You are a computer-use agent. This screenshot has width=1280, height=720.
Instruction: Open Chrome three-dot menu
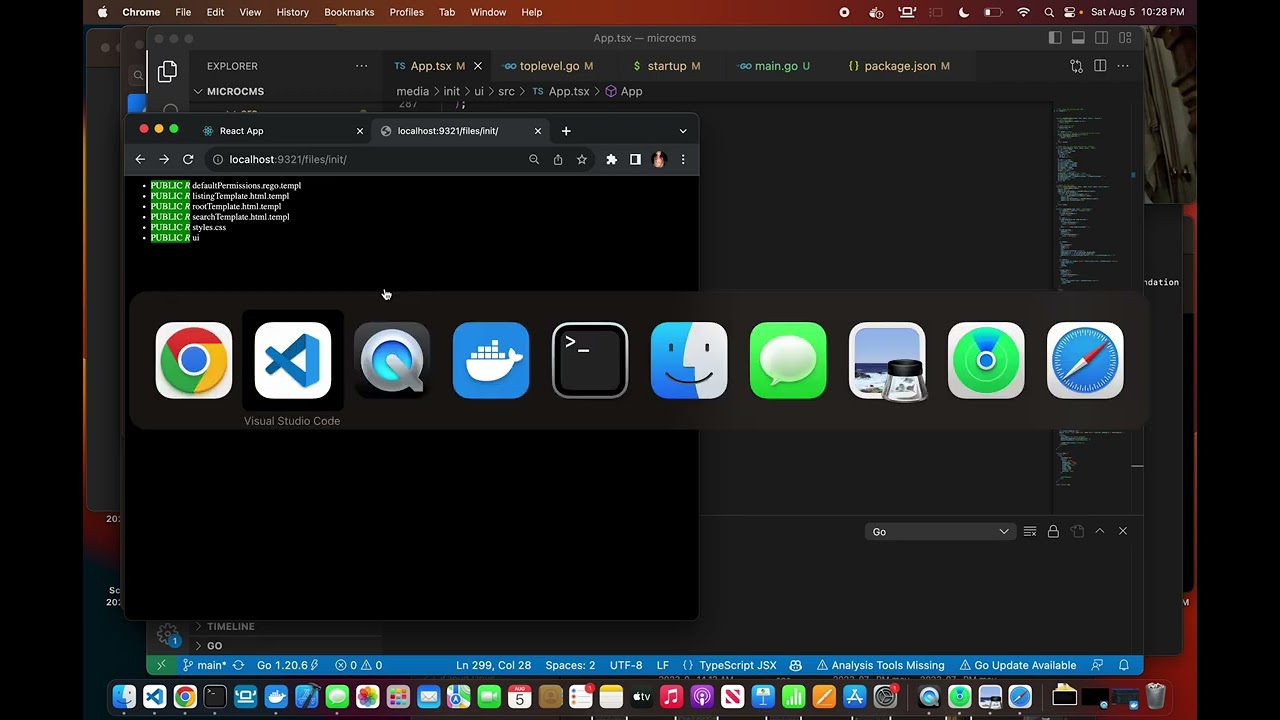(x=683, y=159)
